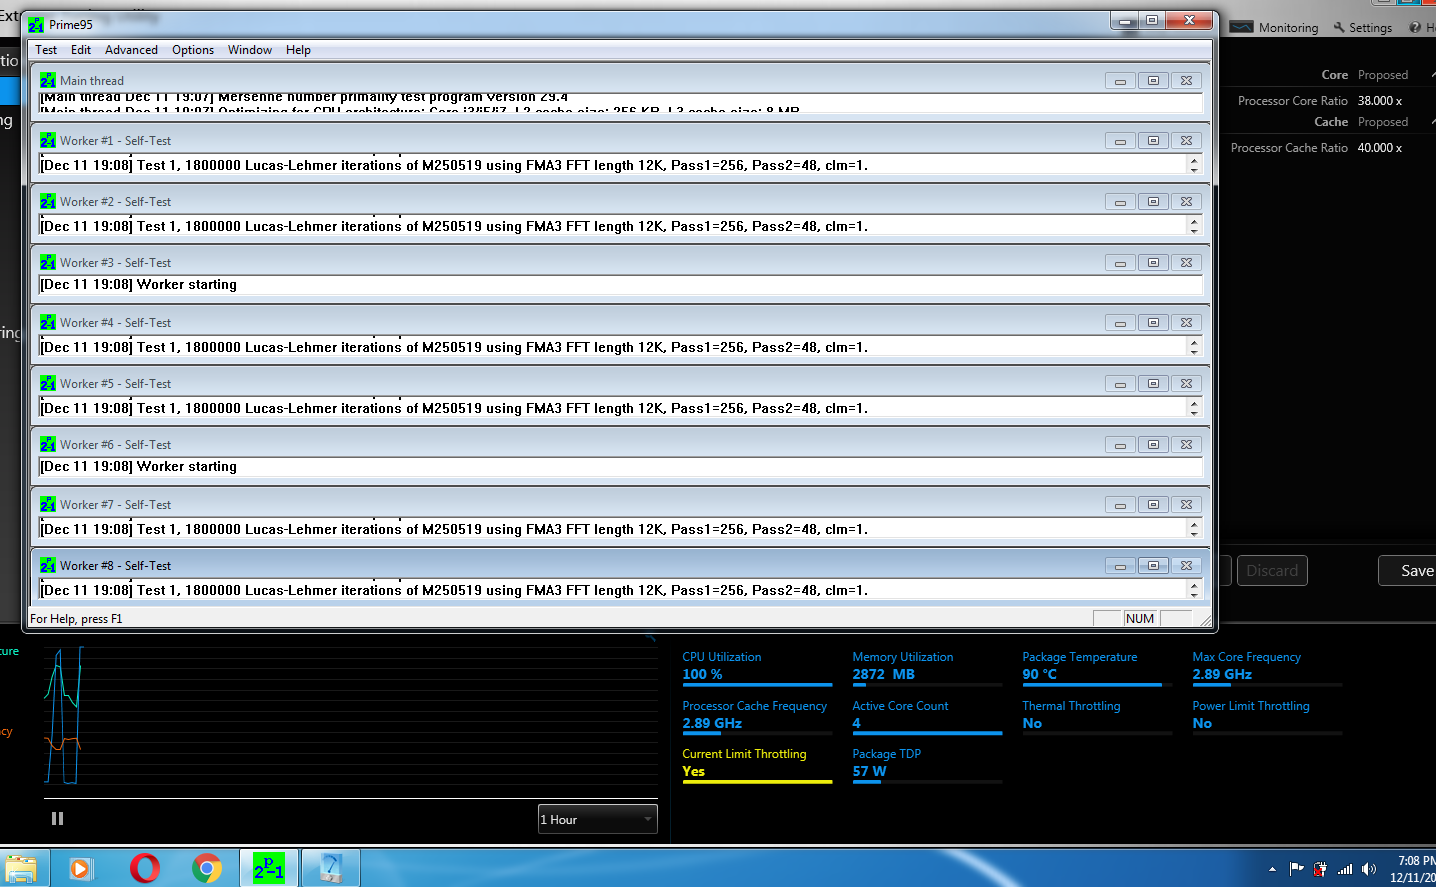Select the Thermal Throttling monitor

click(1097, 716)
